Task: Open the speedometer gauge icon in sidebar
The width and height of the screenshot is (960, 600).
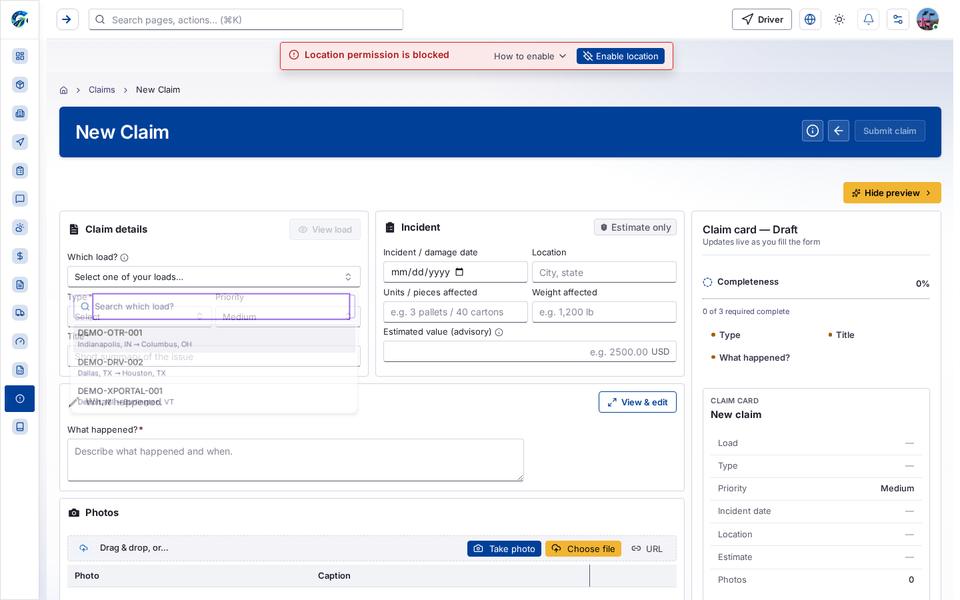Action: 20,342
